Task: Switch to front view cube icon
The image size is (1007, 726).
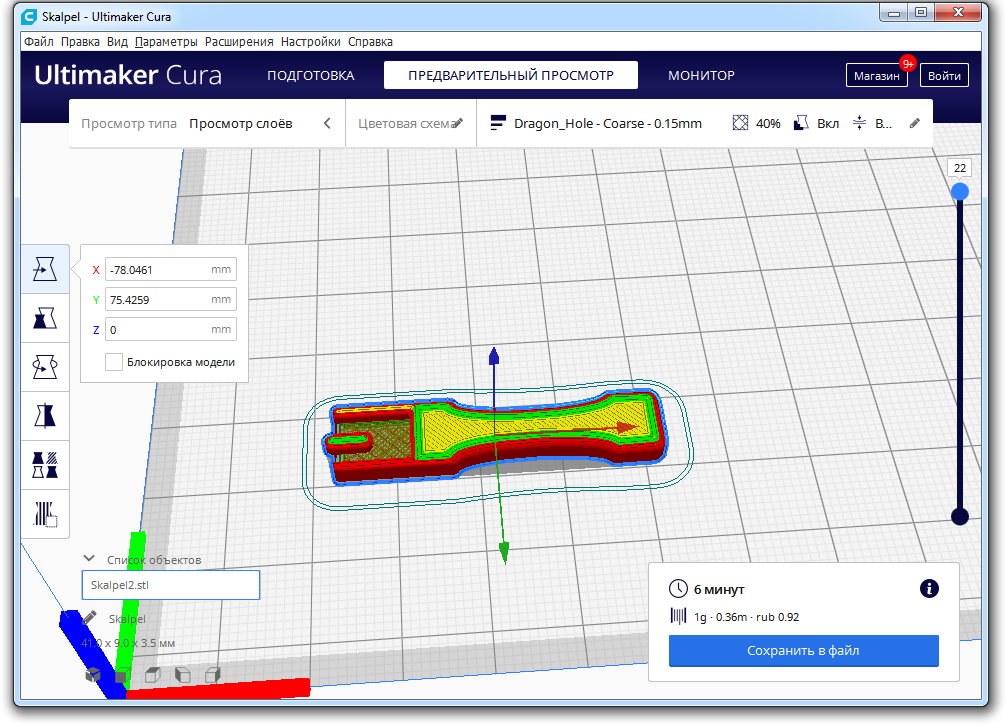Action: click(x=123, y=674)
